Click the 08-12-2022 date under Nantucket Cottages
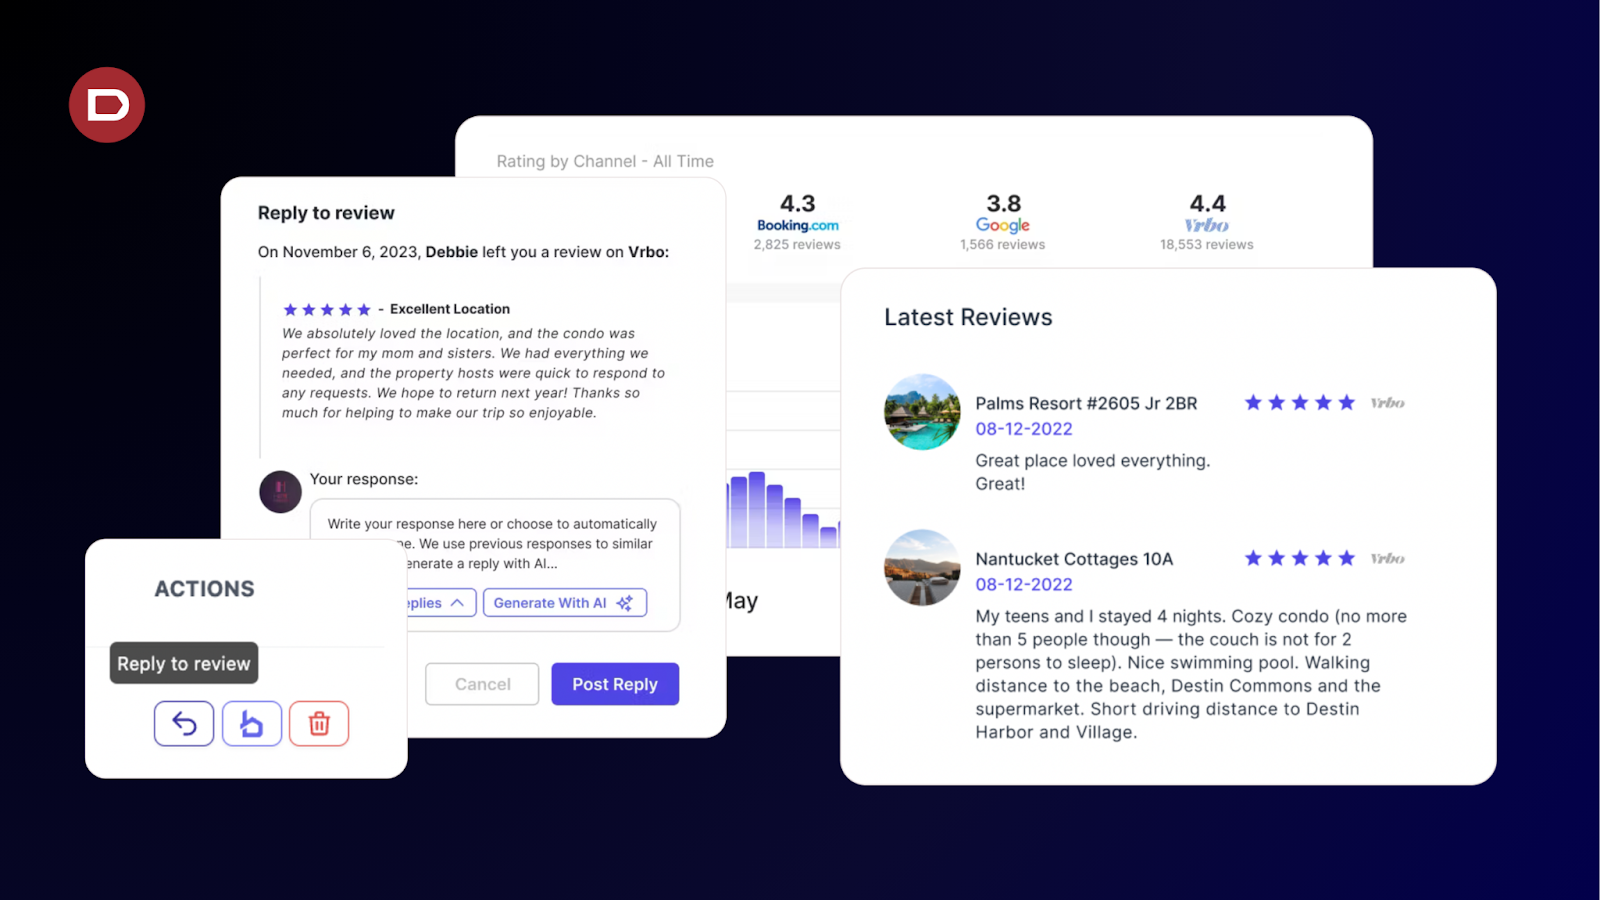The height and width of the screenshot is (900, 1600). coord(1024,585)
